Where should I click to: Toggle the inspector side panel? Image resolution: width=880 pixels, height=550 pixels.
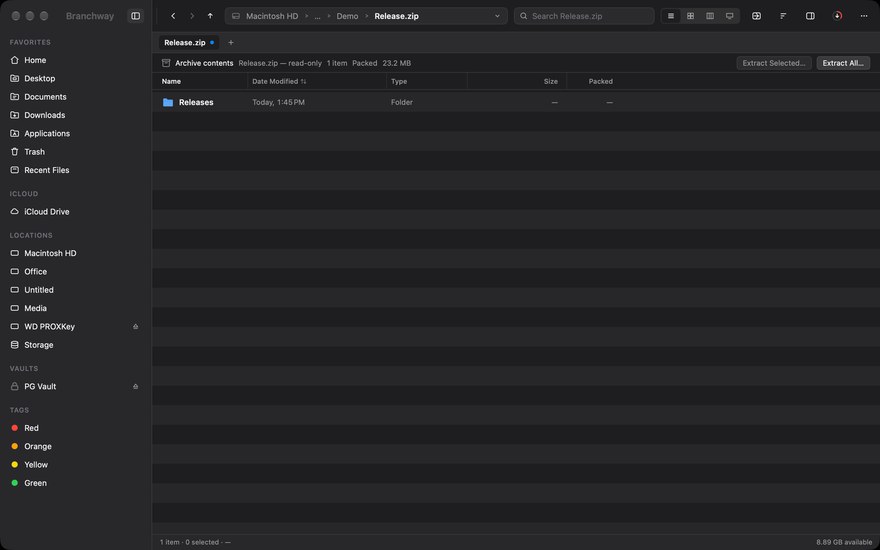click(810, 16)
